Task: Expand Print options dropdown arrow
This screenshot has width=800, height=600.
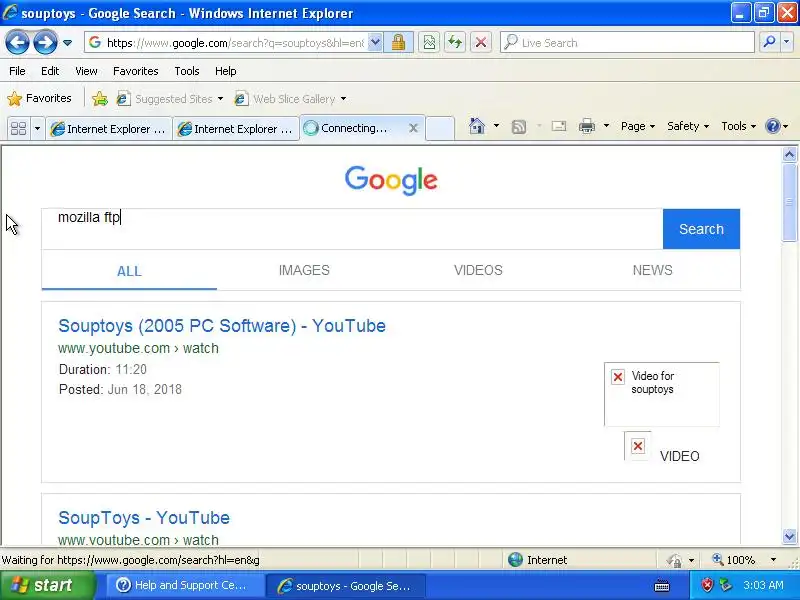Action: click(x=606, y=126)
